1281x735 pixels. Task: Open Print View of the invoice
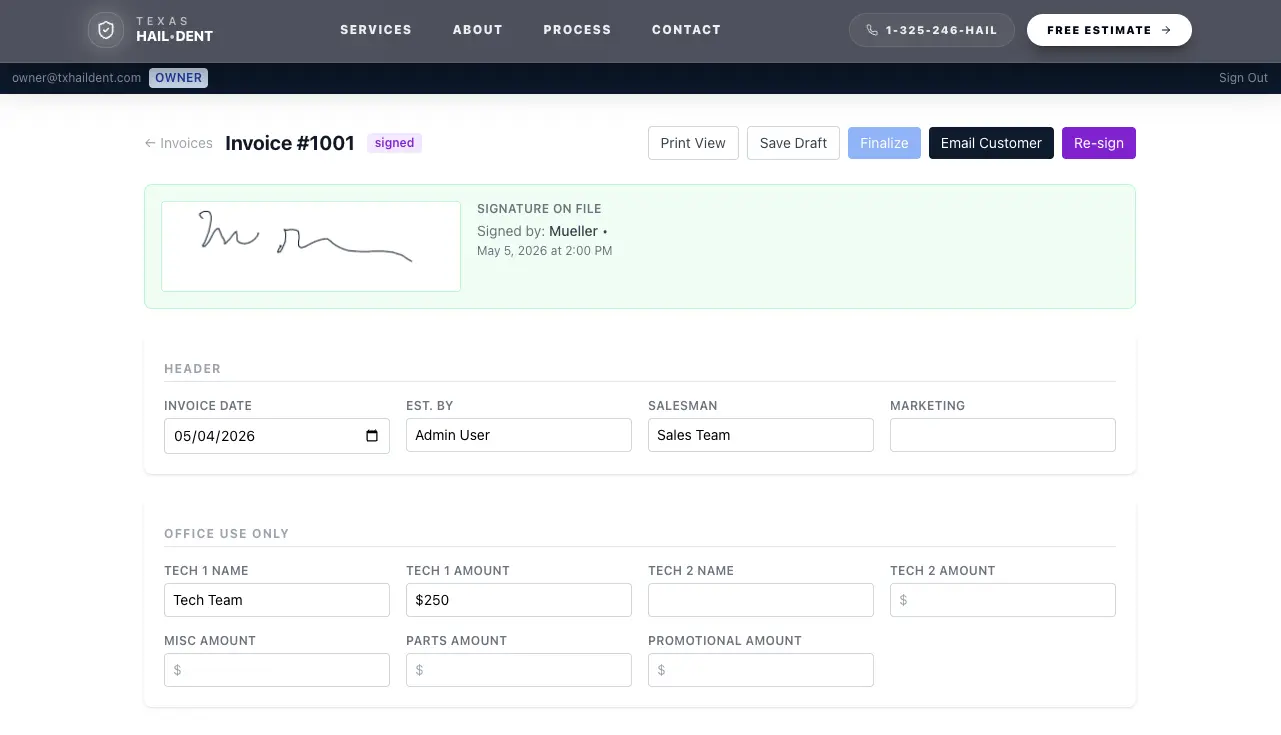coord(693,143)
